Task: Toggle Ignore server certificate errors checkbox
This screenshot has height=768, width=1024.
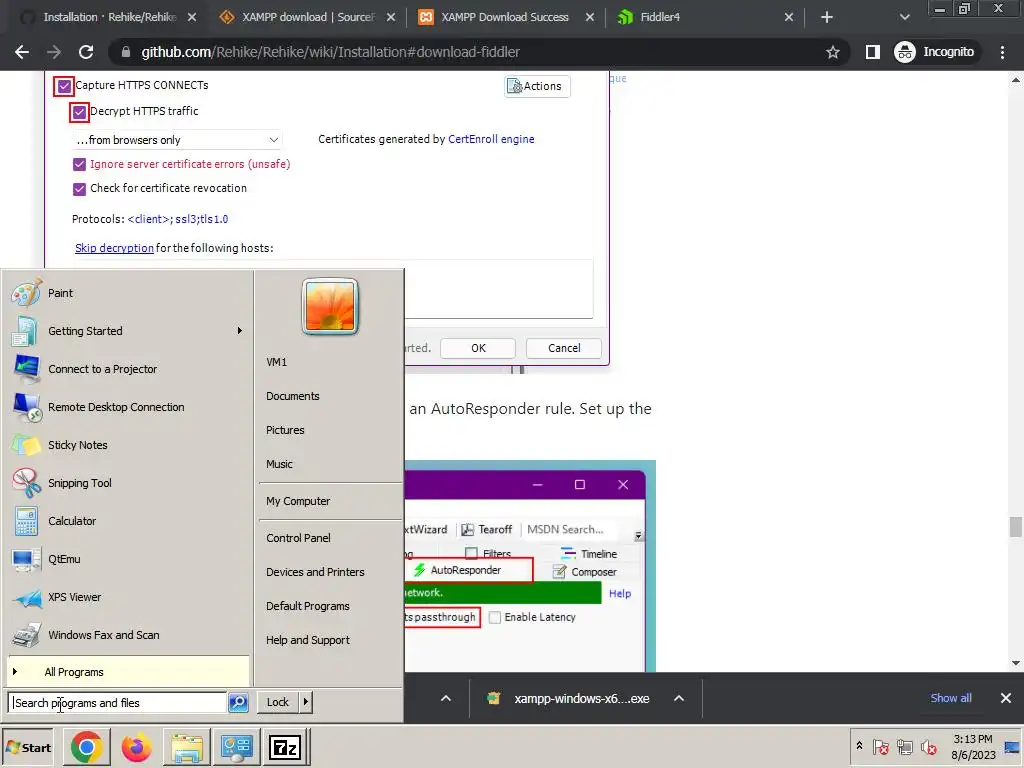Action: pos(79,165)
